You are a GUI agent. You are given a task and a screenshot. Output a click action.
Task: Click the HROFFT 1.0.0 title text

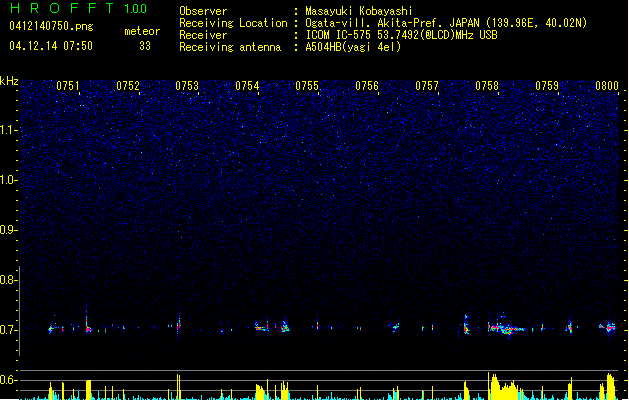tap(78, 8)
